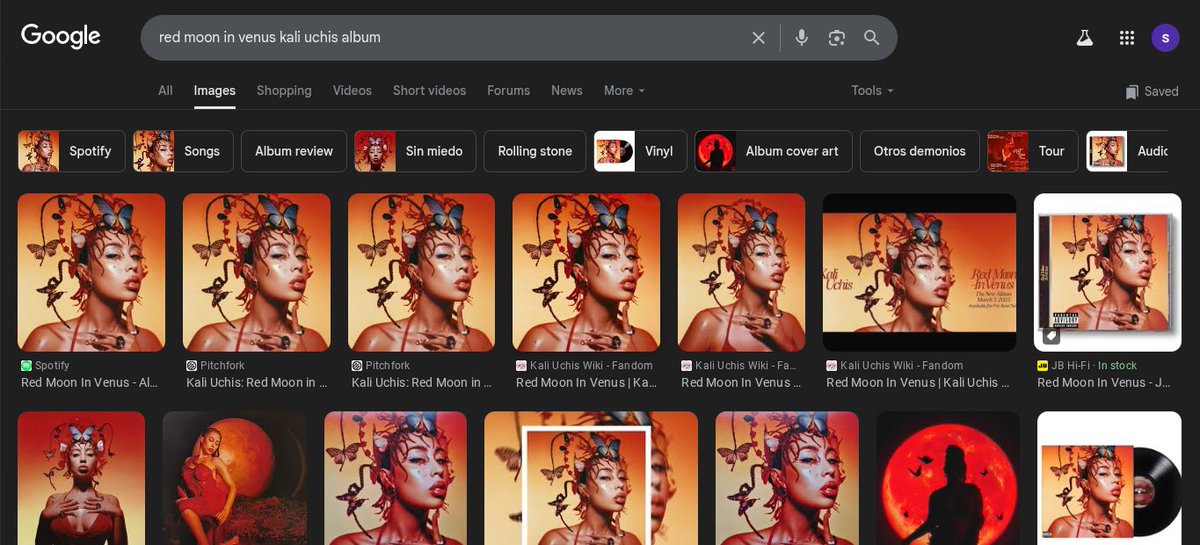Apply the Sin miedo filter chip

coord(415,151)
